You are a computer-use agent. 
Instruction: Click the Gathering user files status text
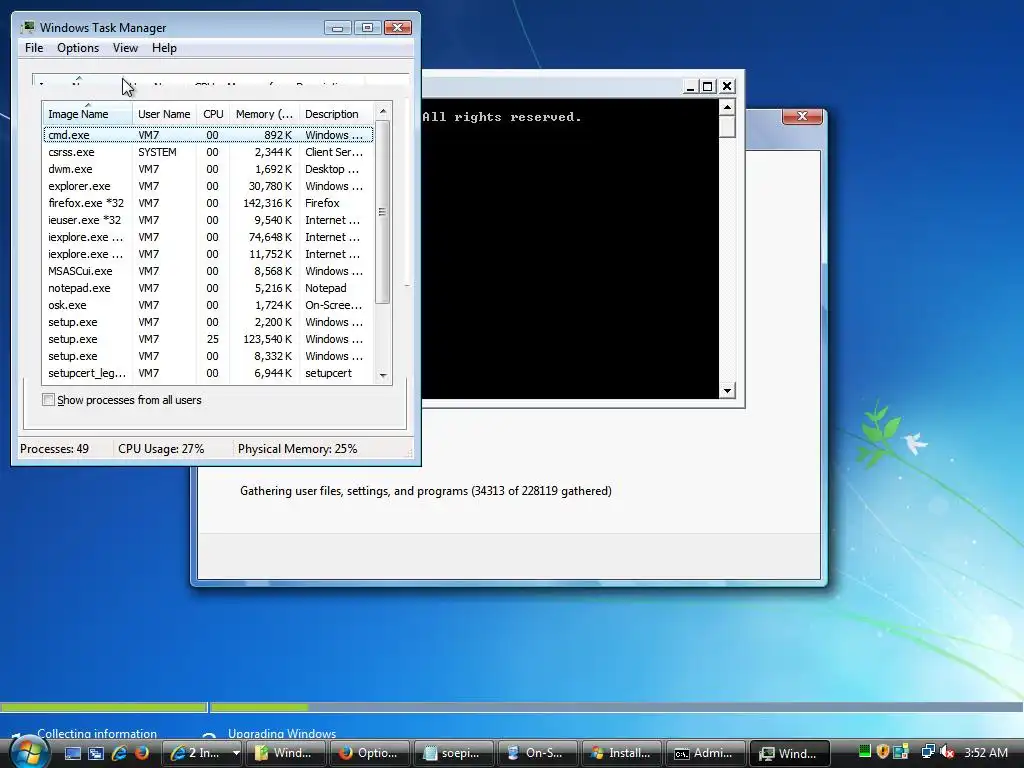tap(426, 491)
